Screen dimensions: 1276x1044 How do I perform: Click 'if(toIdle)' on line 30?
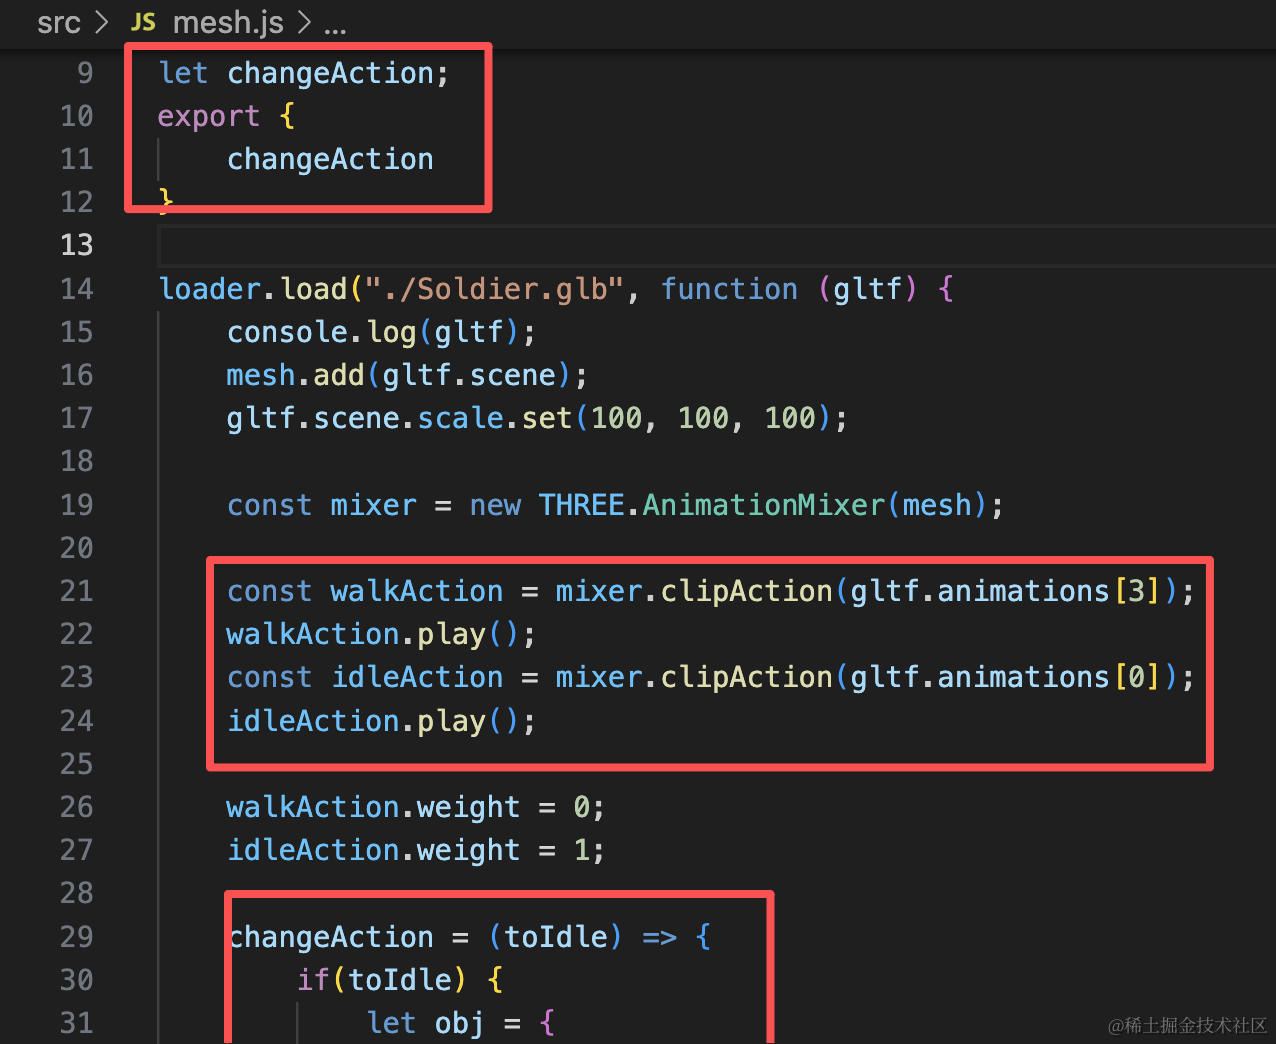click(x=381, y=980)
